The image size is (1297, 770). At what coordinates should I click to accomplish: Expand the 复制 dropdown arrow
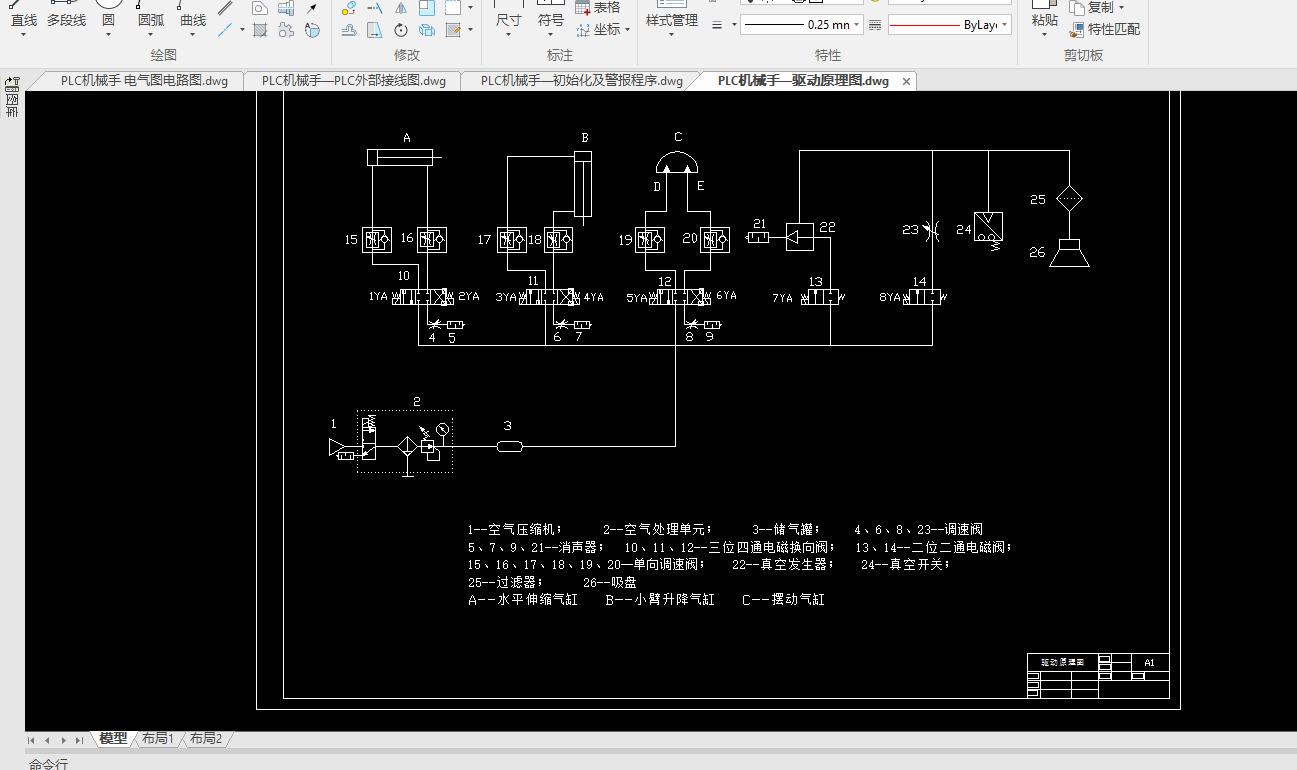point(1121,8)
